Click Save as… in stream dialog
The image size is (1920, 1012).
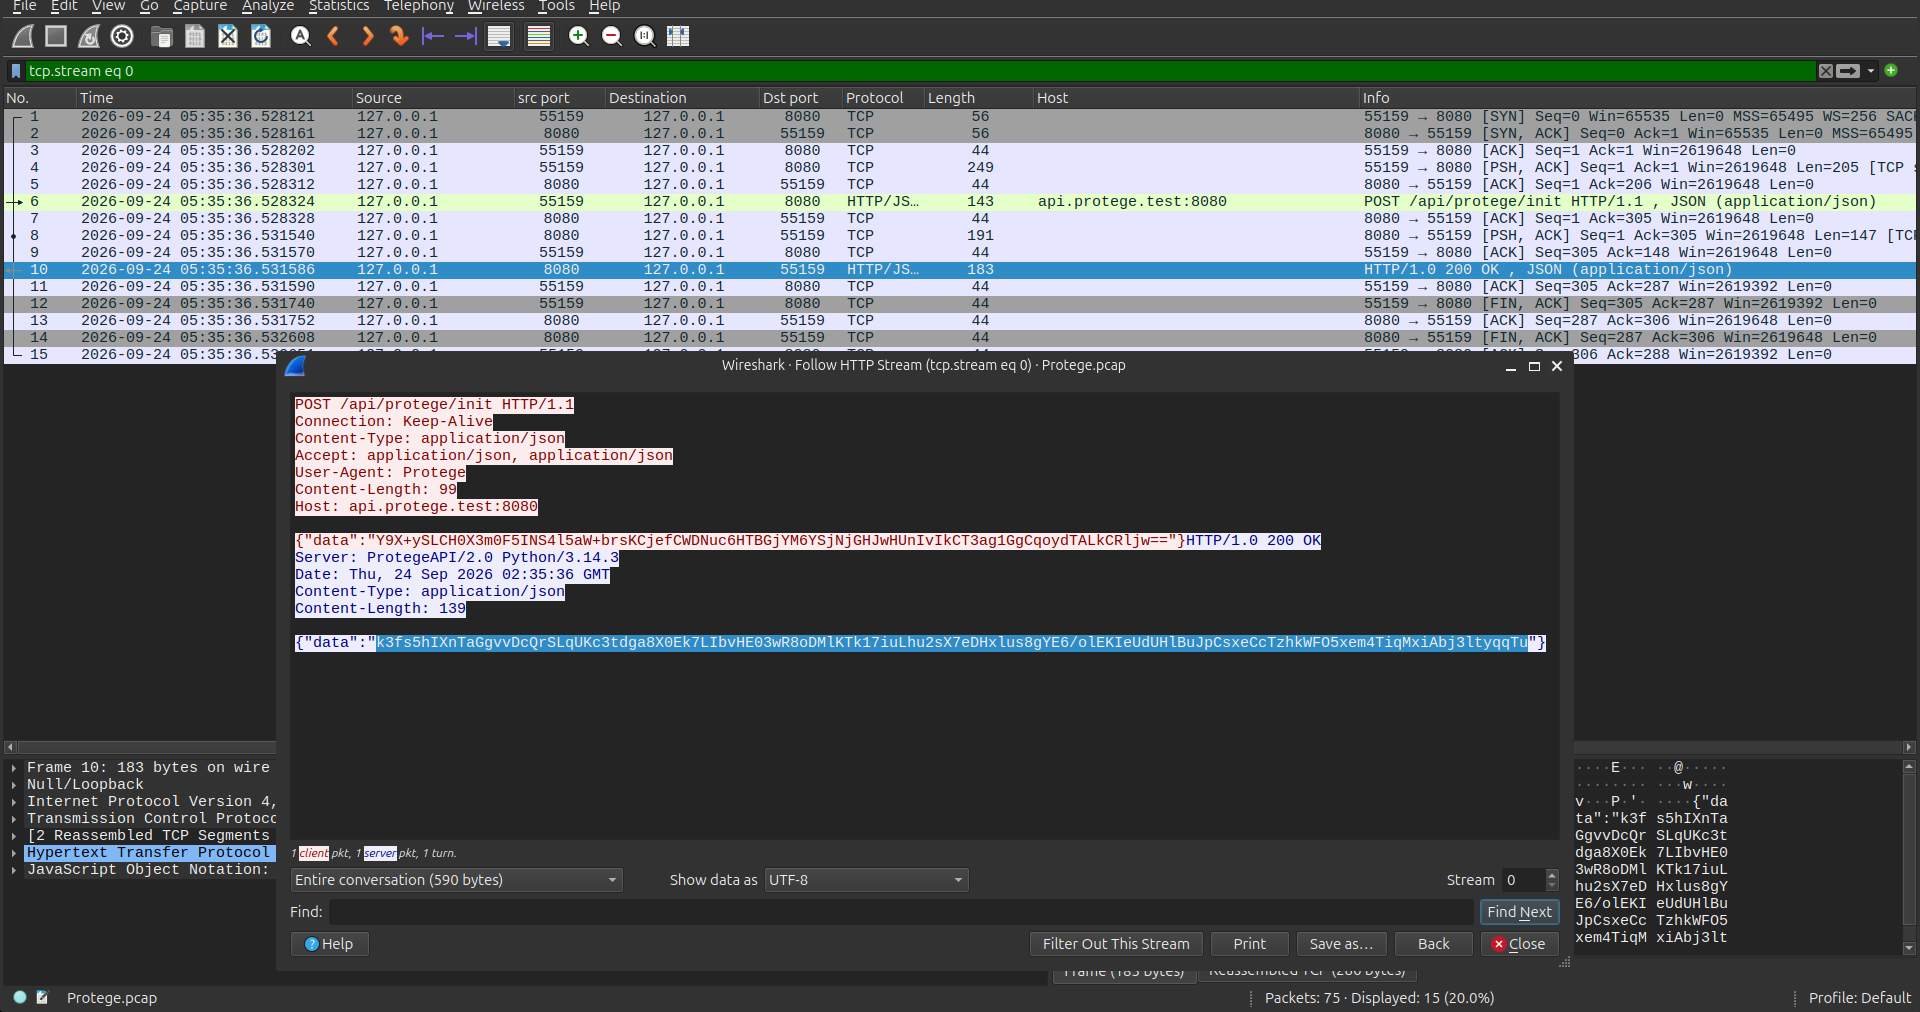click(1341, 944)
